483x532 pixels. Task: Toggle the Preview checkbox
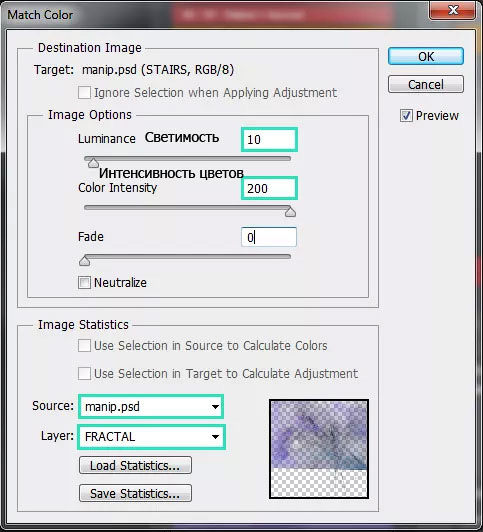click(406, 116)
